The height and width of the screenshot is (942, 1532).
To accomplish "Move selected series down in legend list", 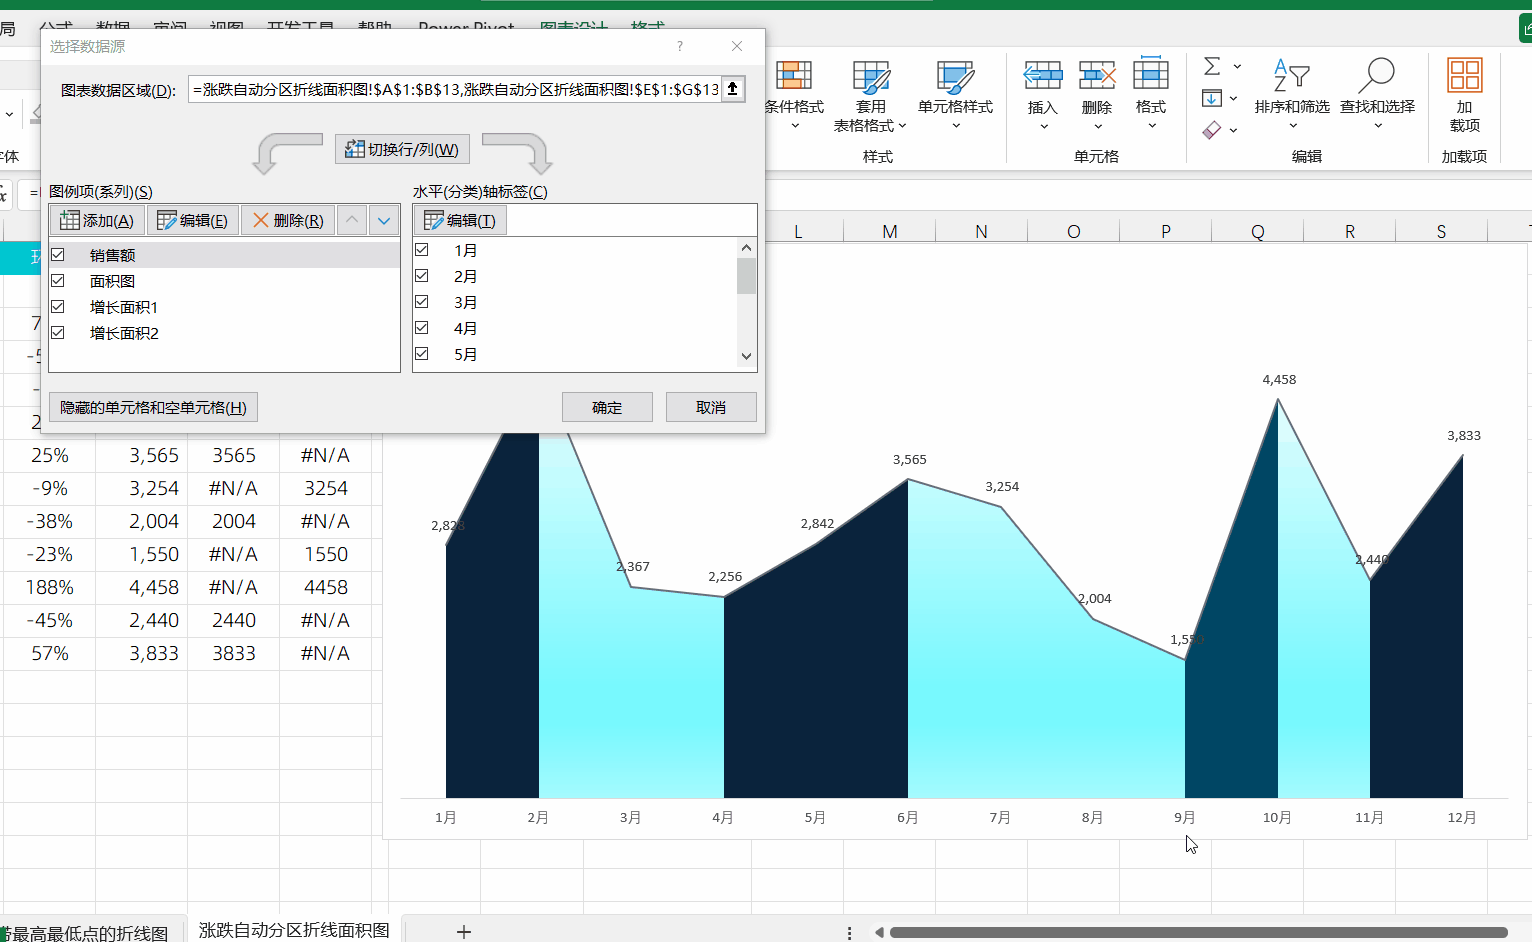I will click(384, 220).
